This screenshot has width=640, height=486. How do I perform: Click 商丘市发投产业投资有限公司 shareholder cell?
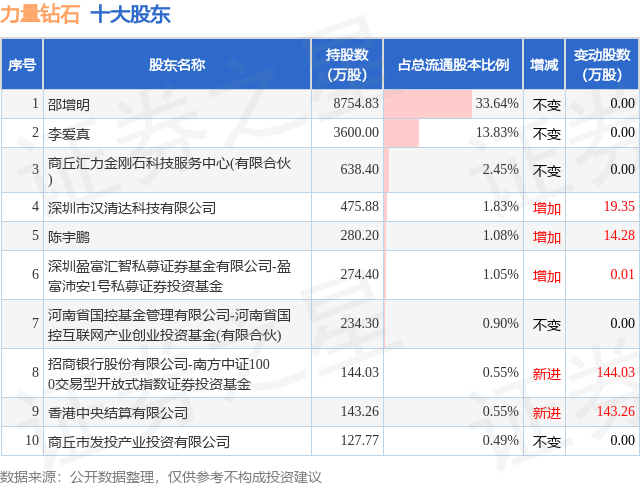[x=177, y=442]
